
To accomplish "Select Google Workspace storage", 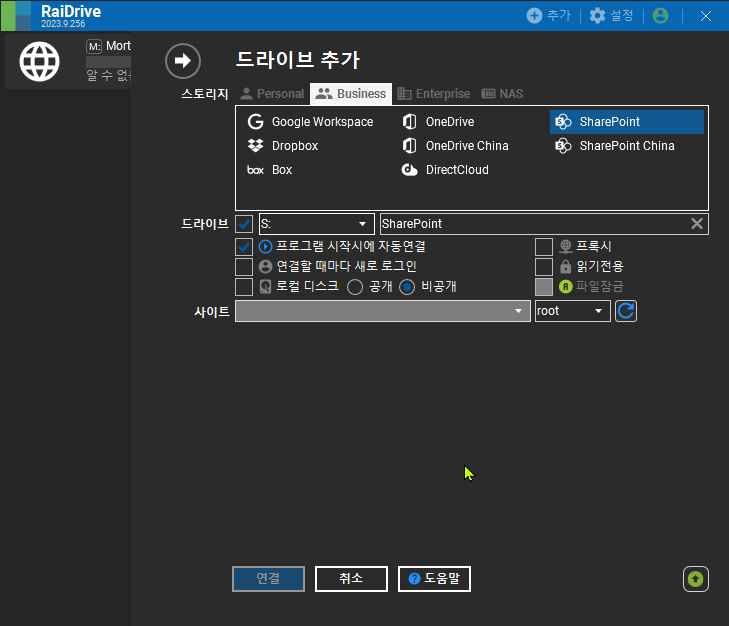I will (x=310, y=122).
